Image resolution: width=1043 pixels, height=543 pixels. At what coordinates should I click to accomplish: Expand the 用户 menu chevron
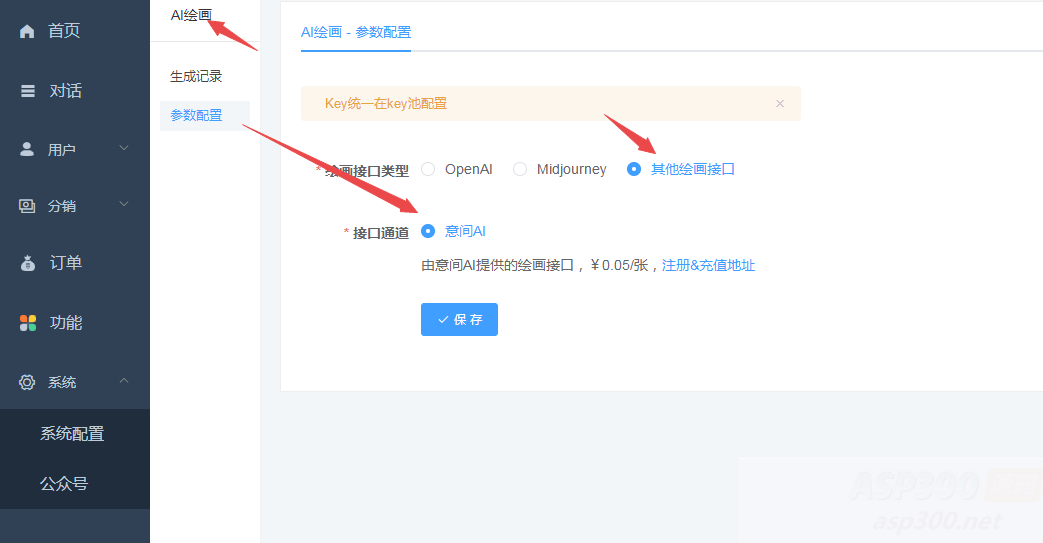click(x=124, y=149)
